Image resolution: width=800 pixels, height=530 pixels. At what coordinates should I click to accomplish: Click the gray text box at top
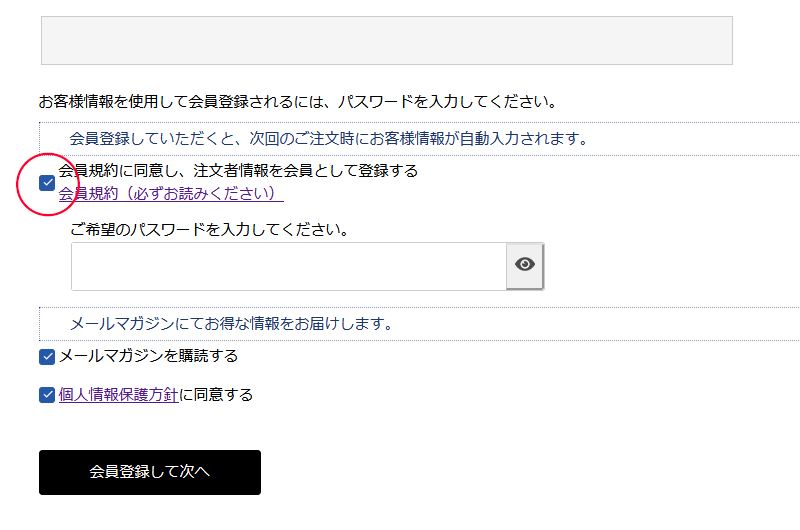click(x=386, y=41)
